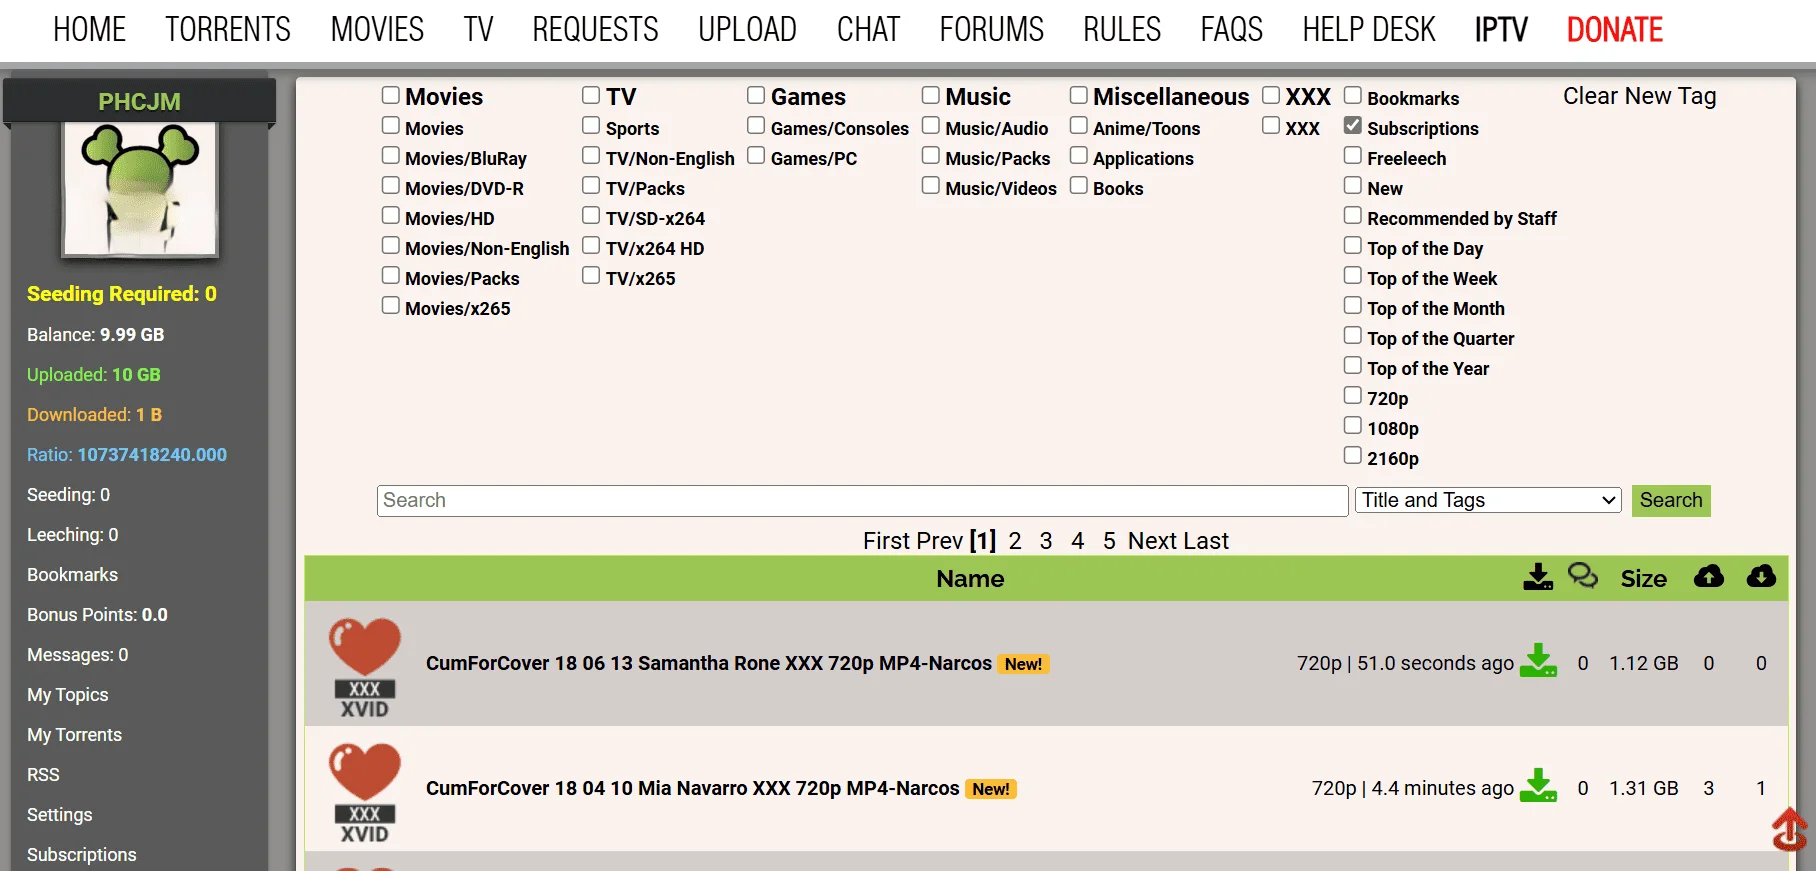Viewport: 1816px width, 871px height.
Task: Click the heart XXX XVID icon for Mia Navarro
Action: [365, 793]
